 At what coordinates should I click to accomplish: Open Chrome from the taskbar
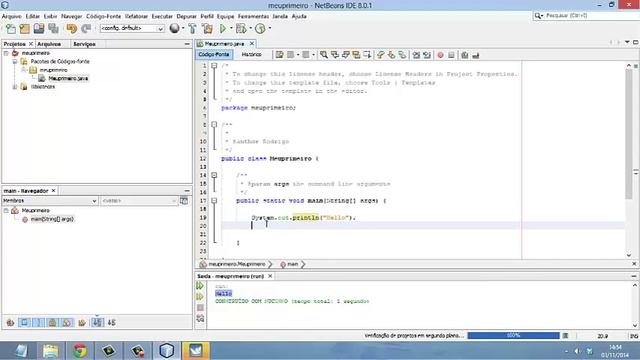click(80, 351)
